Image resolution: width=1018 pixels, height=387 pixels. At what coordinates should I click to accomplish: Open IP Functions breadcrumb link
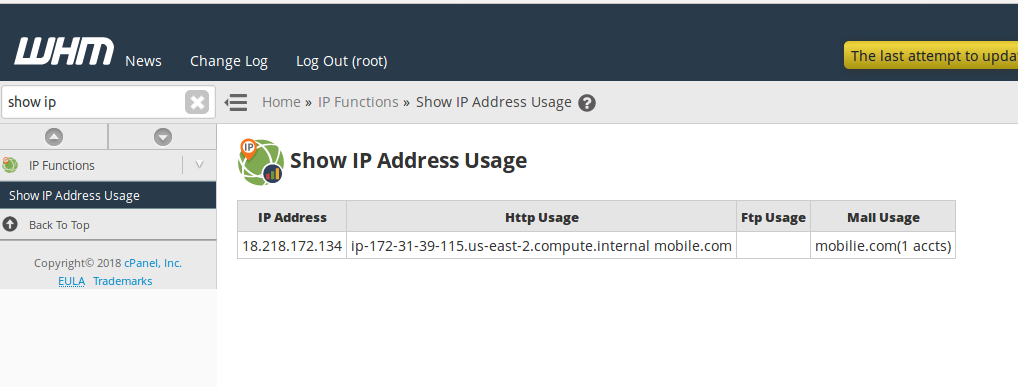click(358, 102)
